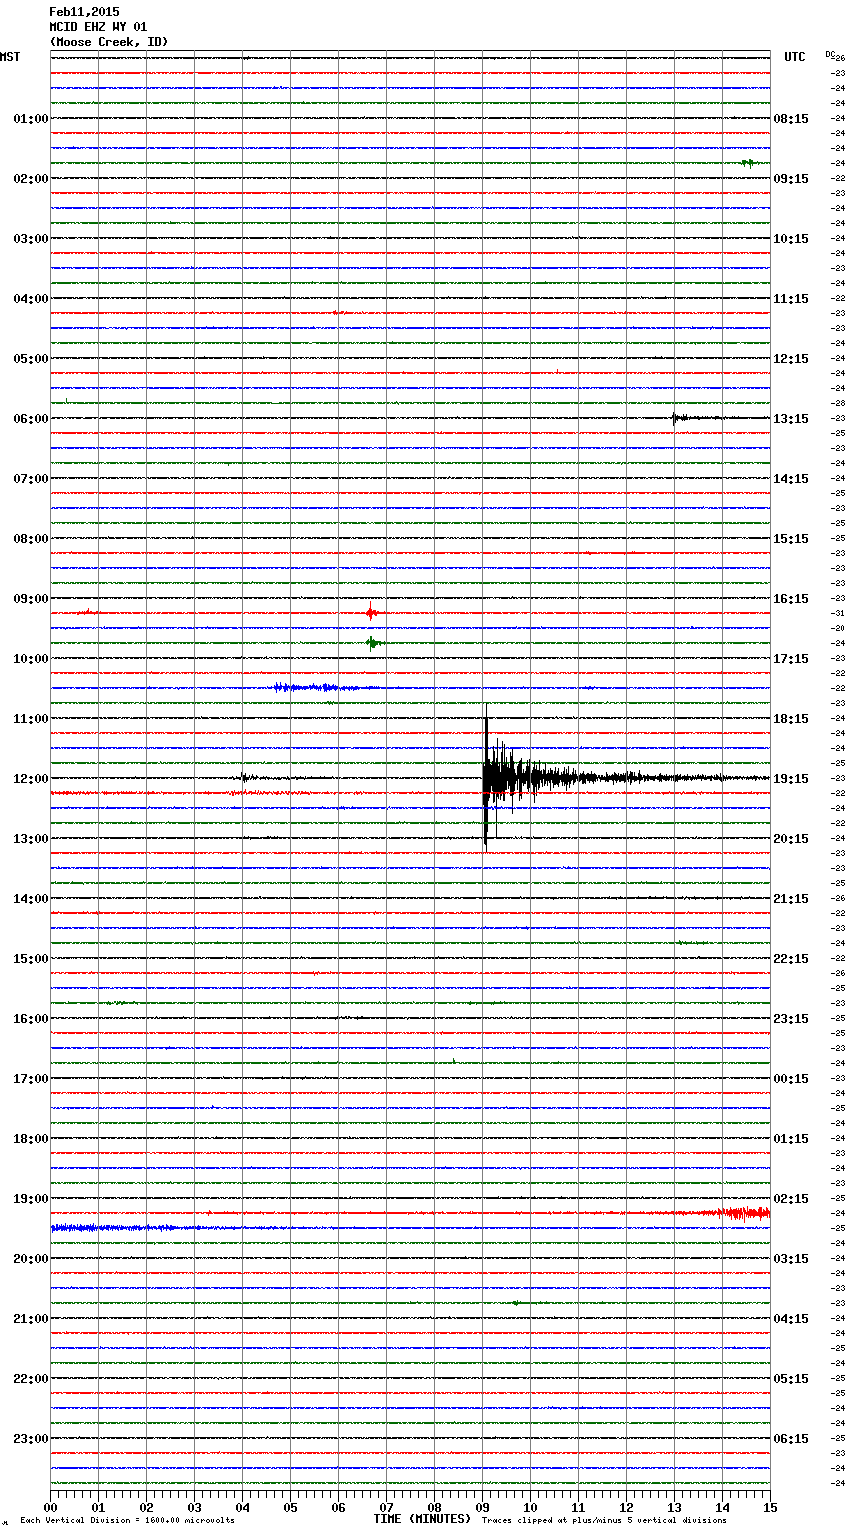Viewport: 850px width, 1534px height.
Task: Click the 15 minute tick label on the x-axis
Action: [769, 1507]
